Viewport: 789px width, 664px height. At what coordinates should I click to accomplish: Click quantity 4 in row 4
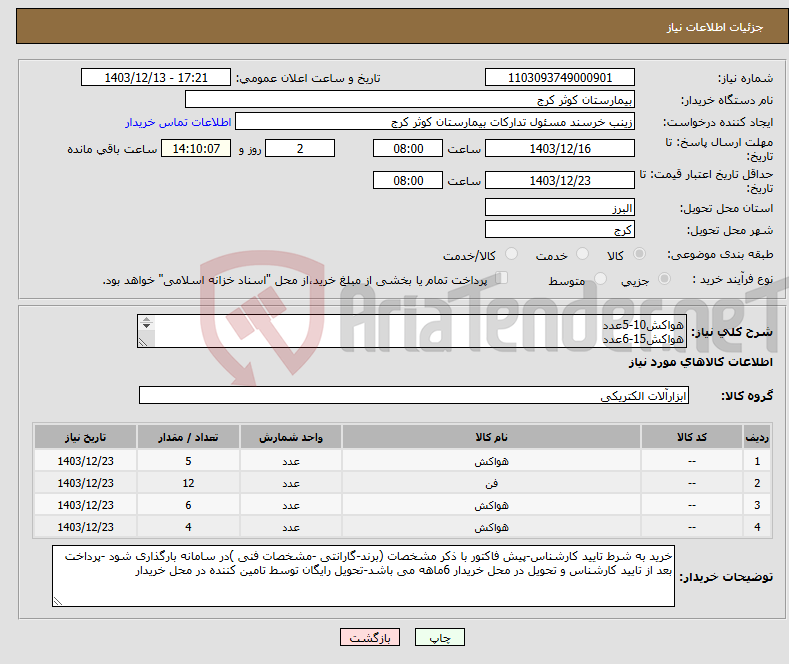(x=188, y=528)
